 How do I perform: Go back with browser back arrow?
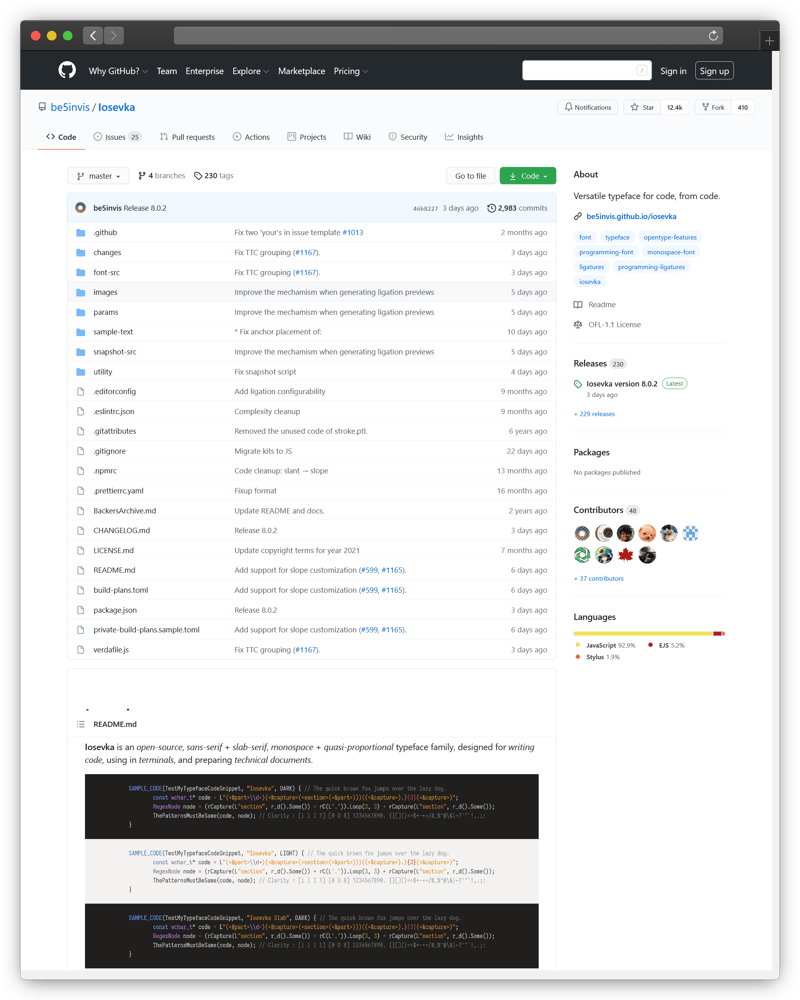pos(93,36)
